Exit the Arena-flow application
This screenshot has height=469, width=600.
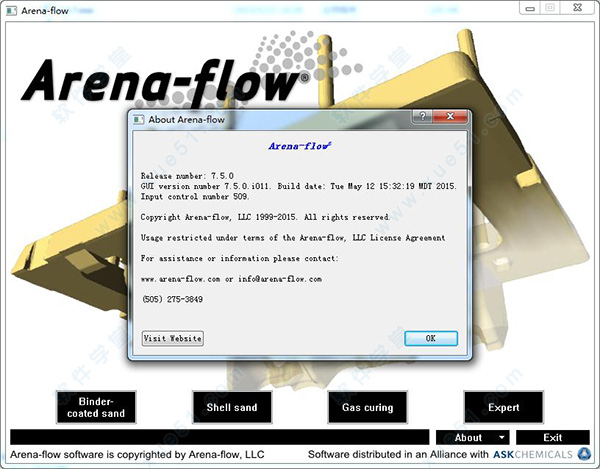pyautogui.click(x=553, y=437)
